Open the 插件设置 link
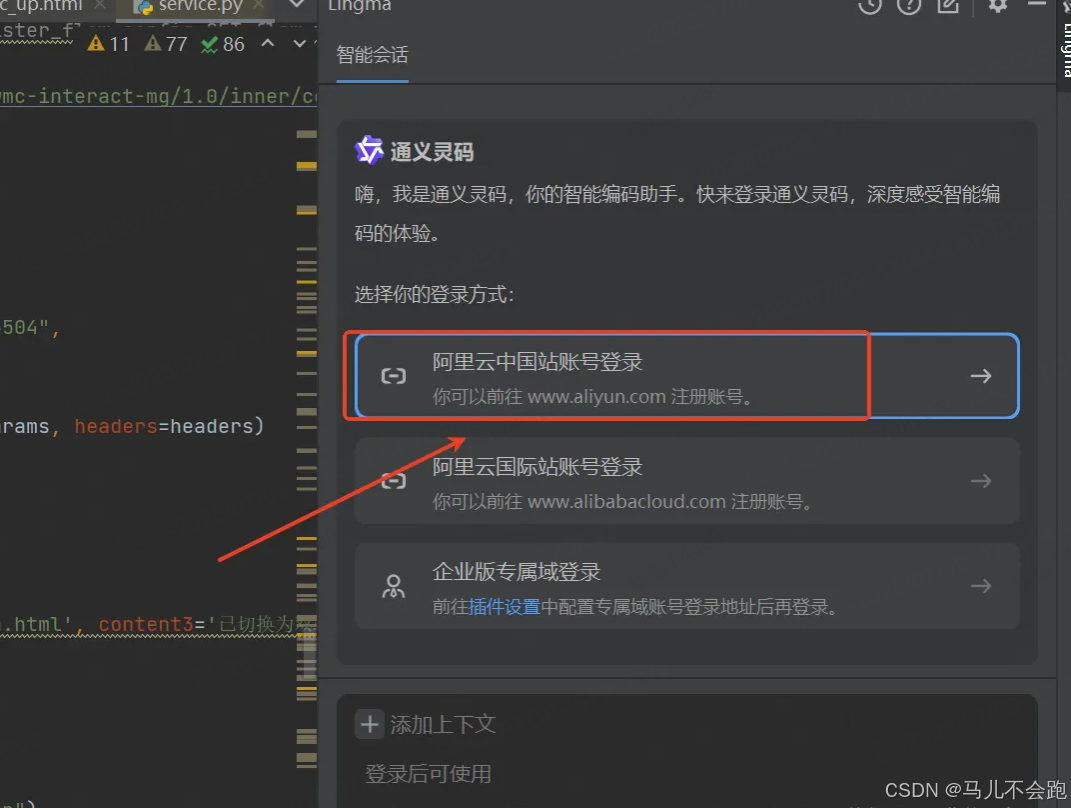This screenshot has height=808, width=1071. click(504, 607)
